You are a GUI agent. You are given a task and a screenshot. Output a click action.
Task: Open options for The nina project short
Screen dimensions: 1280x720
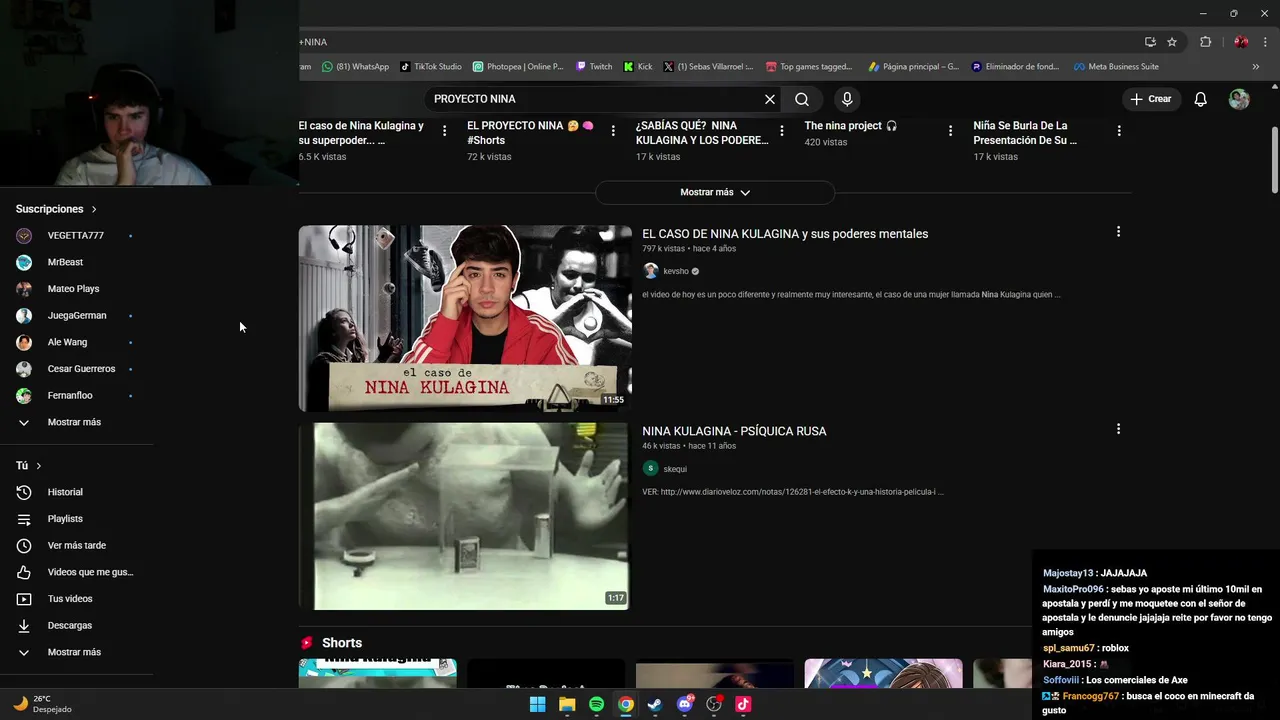point(950,131)
